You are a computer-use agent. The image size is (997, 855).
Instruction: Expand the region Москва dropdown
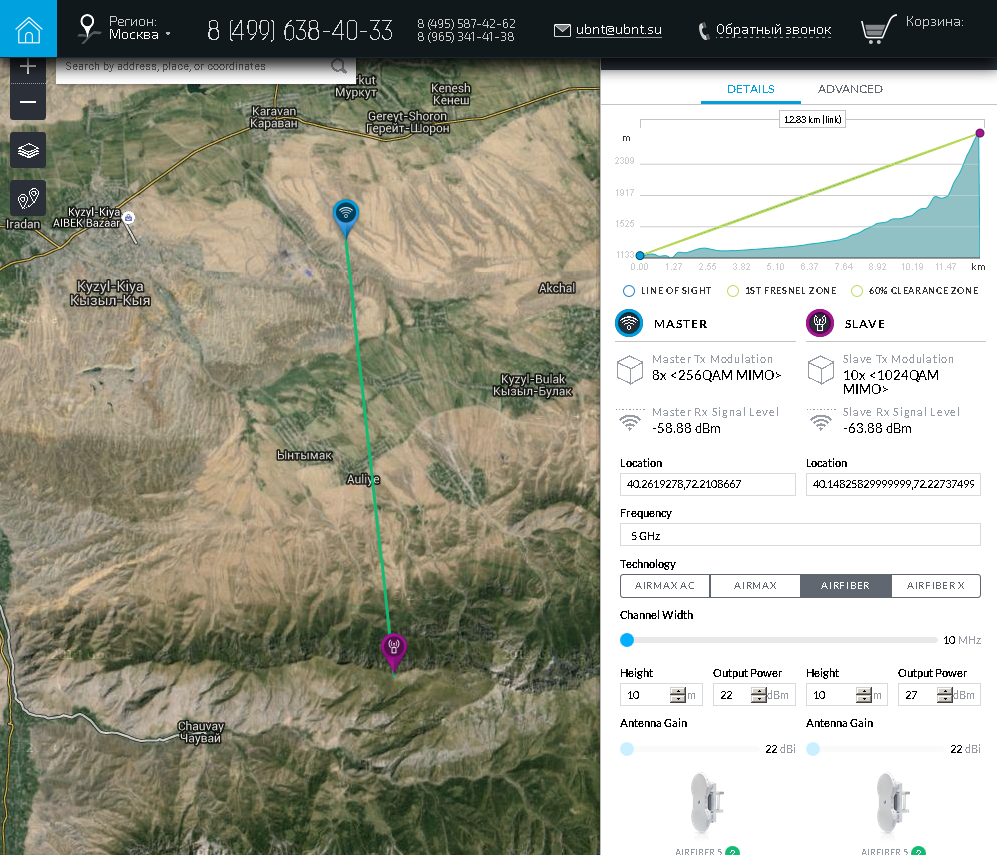(139, 35)
